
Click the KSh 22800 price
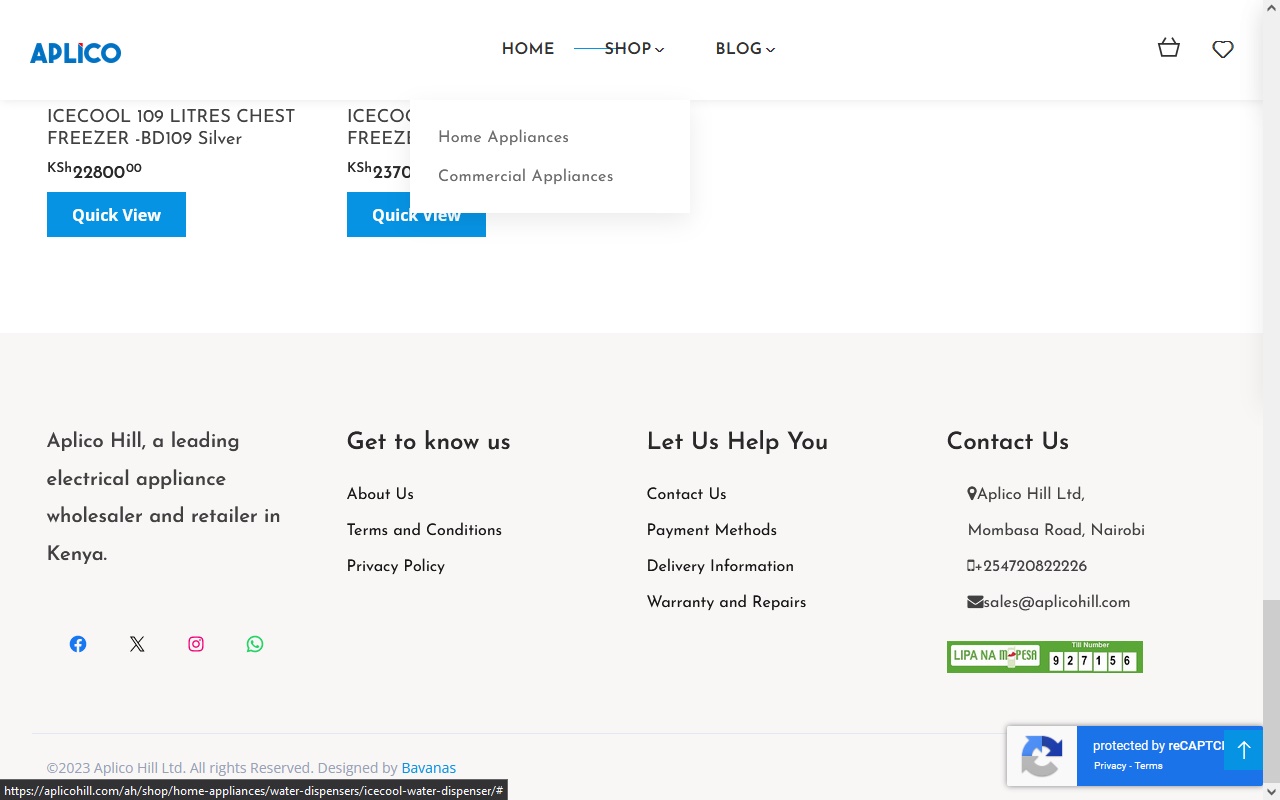pos(94,170)
